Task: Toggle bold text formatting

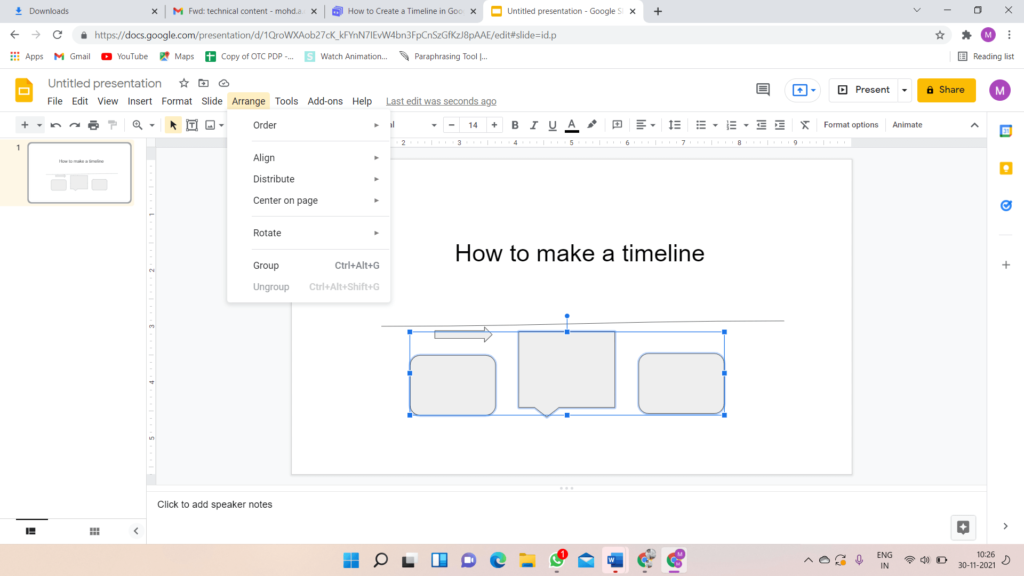Action: pyautogui.click(x=515, y=125)
